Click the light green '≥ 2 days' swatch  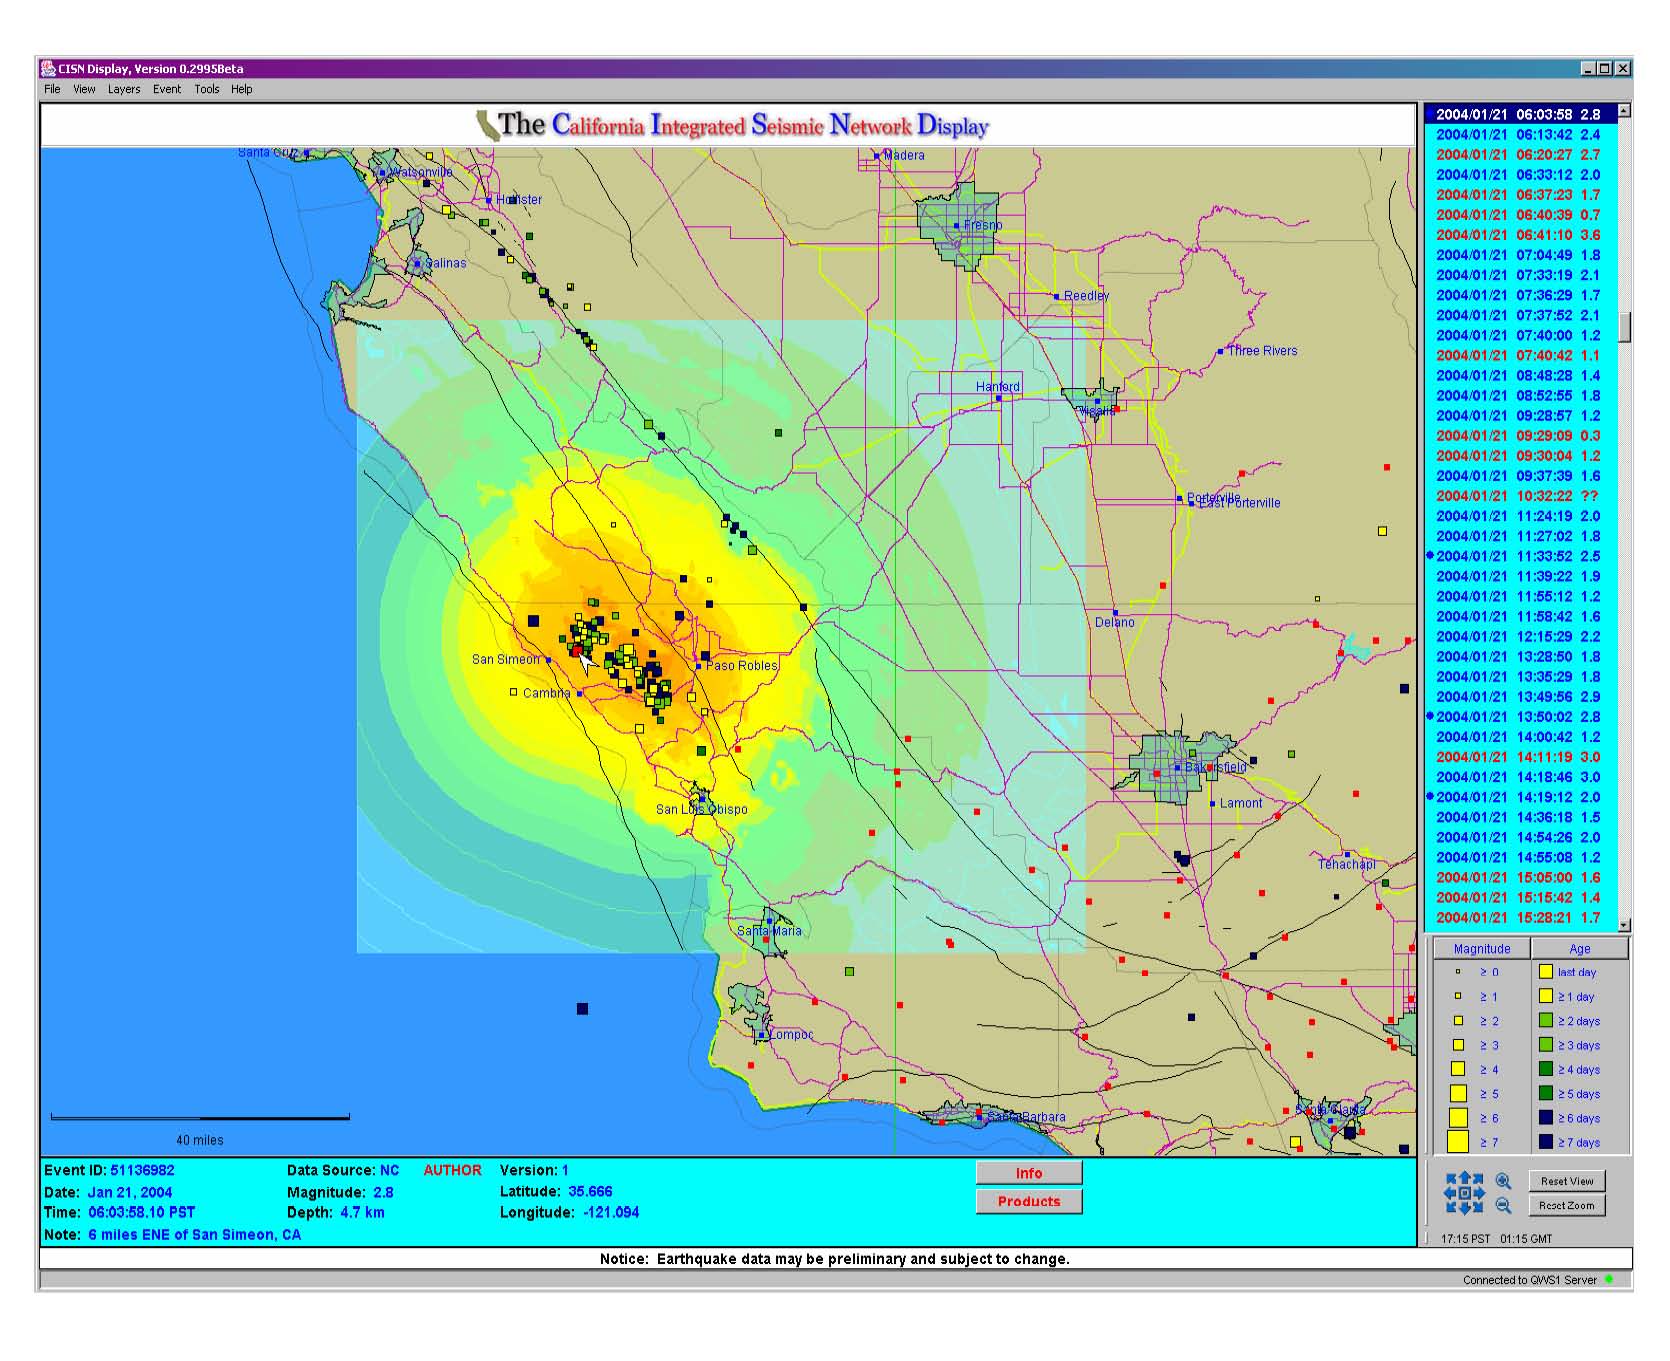[1546, 1020]
